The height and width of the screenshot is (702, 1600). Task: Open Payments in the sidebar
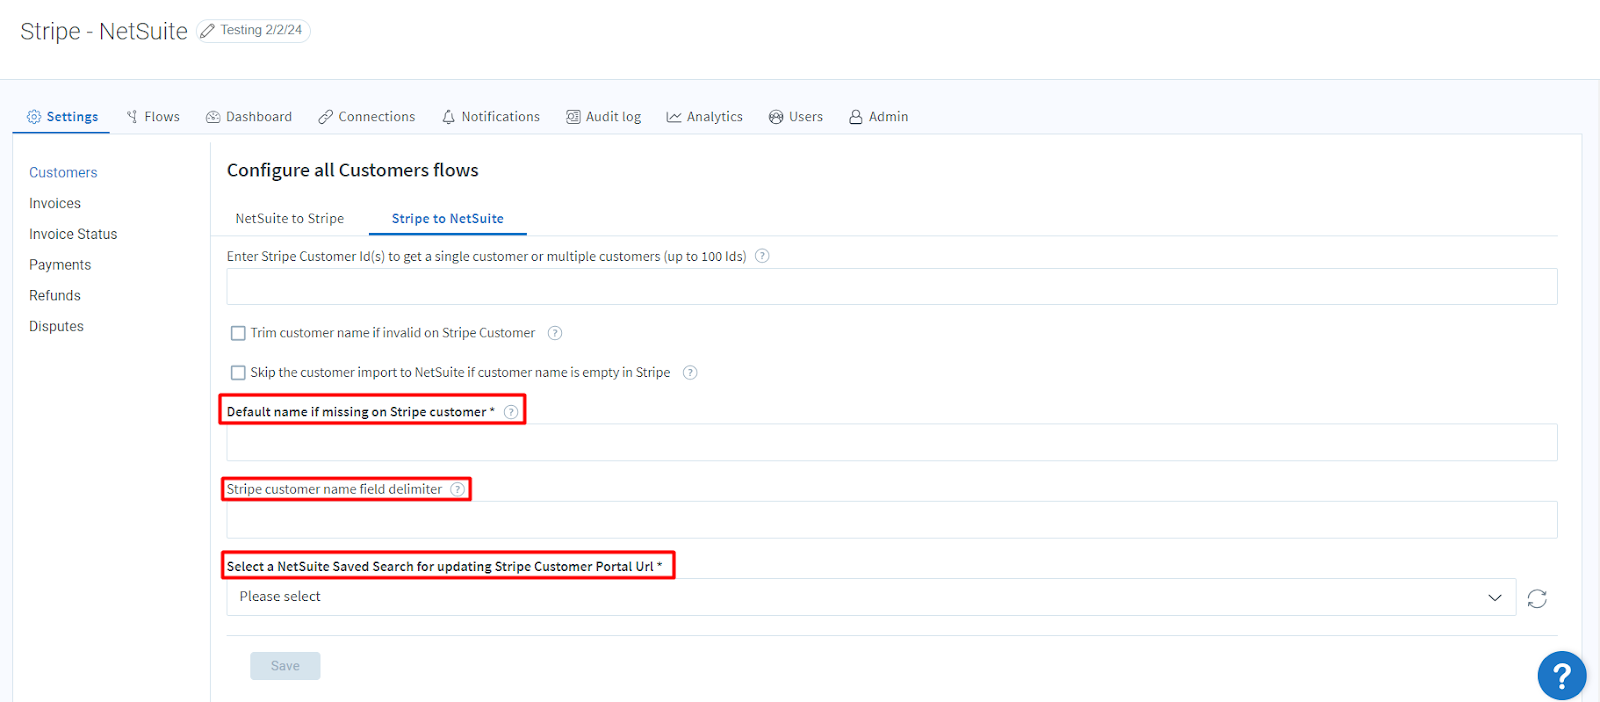(60, 265)
